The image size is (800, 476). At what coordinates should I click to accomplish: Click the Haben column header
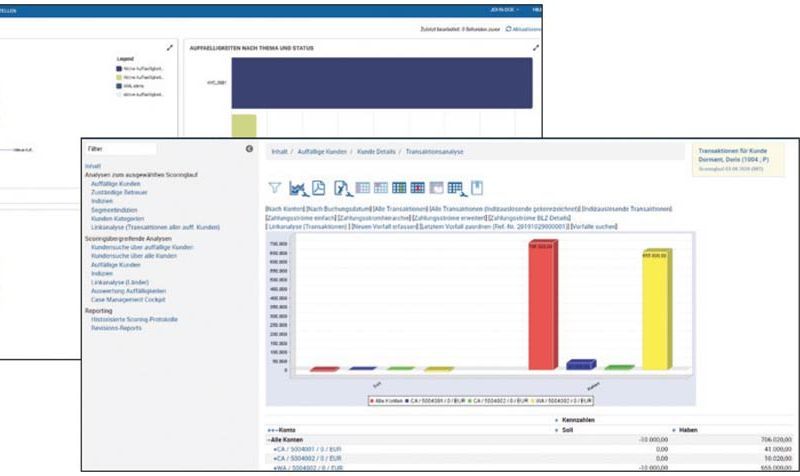(x=688, y=430)
